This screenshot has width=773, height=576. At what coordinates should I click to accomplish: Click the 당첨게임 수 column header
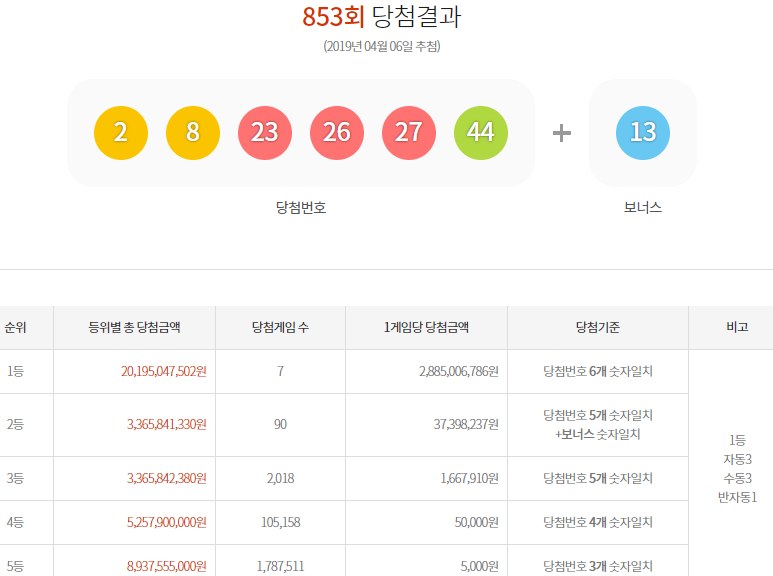click(280, 327)
